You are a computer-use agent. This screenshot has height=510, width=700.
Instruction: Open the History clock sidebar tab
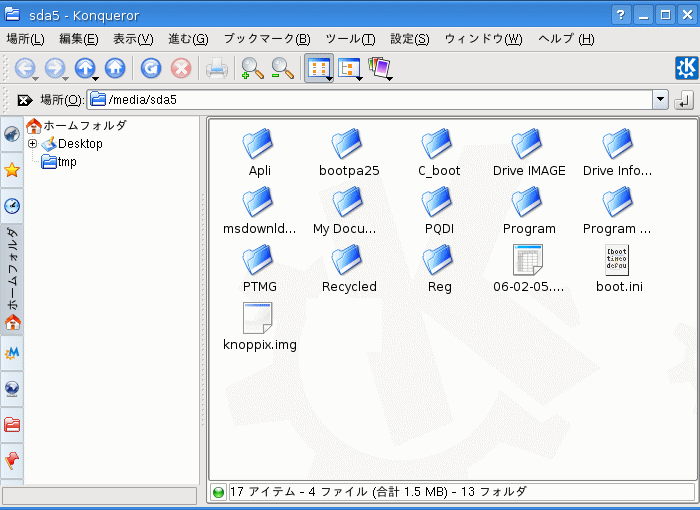[x=12, y=206]
